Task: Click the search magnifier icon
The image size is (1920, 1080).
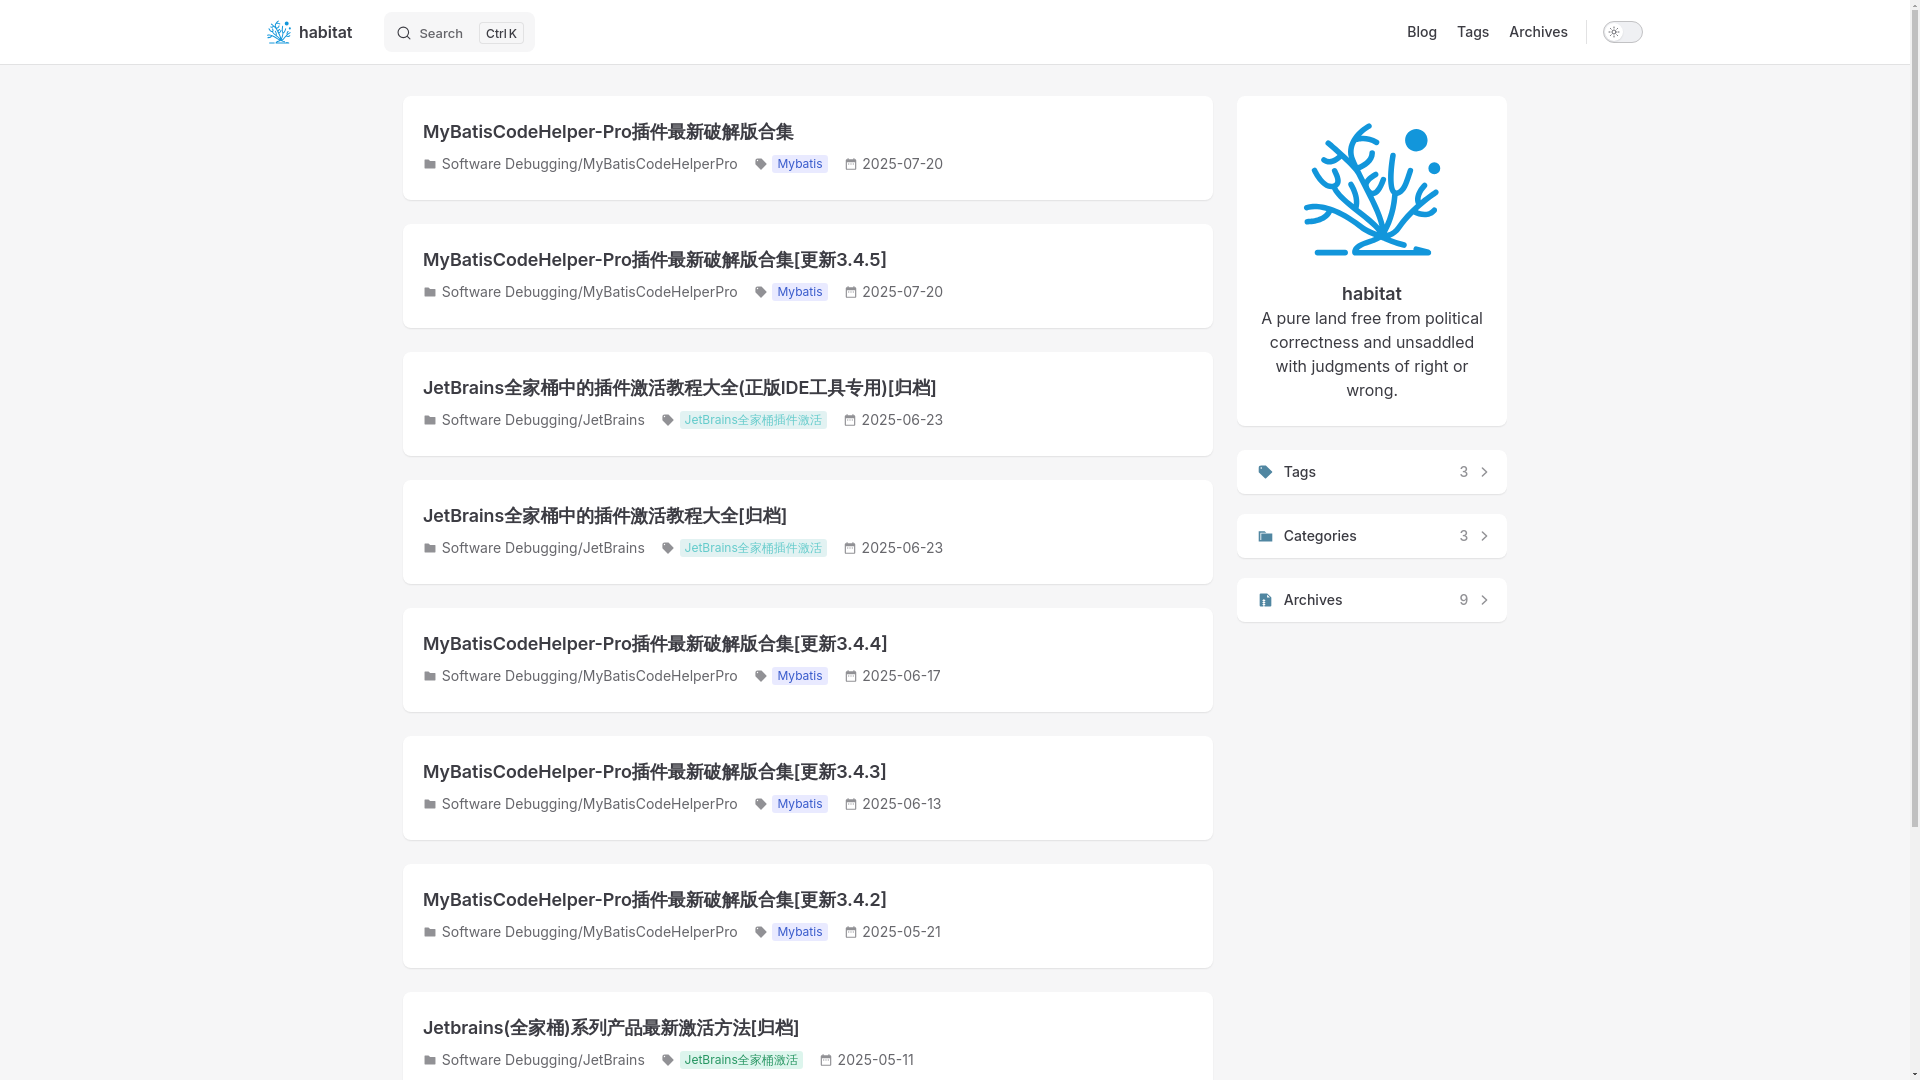Action: 404,33
